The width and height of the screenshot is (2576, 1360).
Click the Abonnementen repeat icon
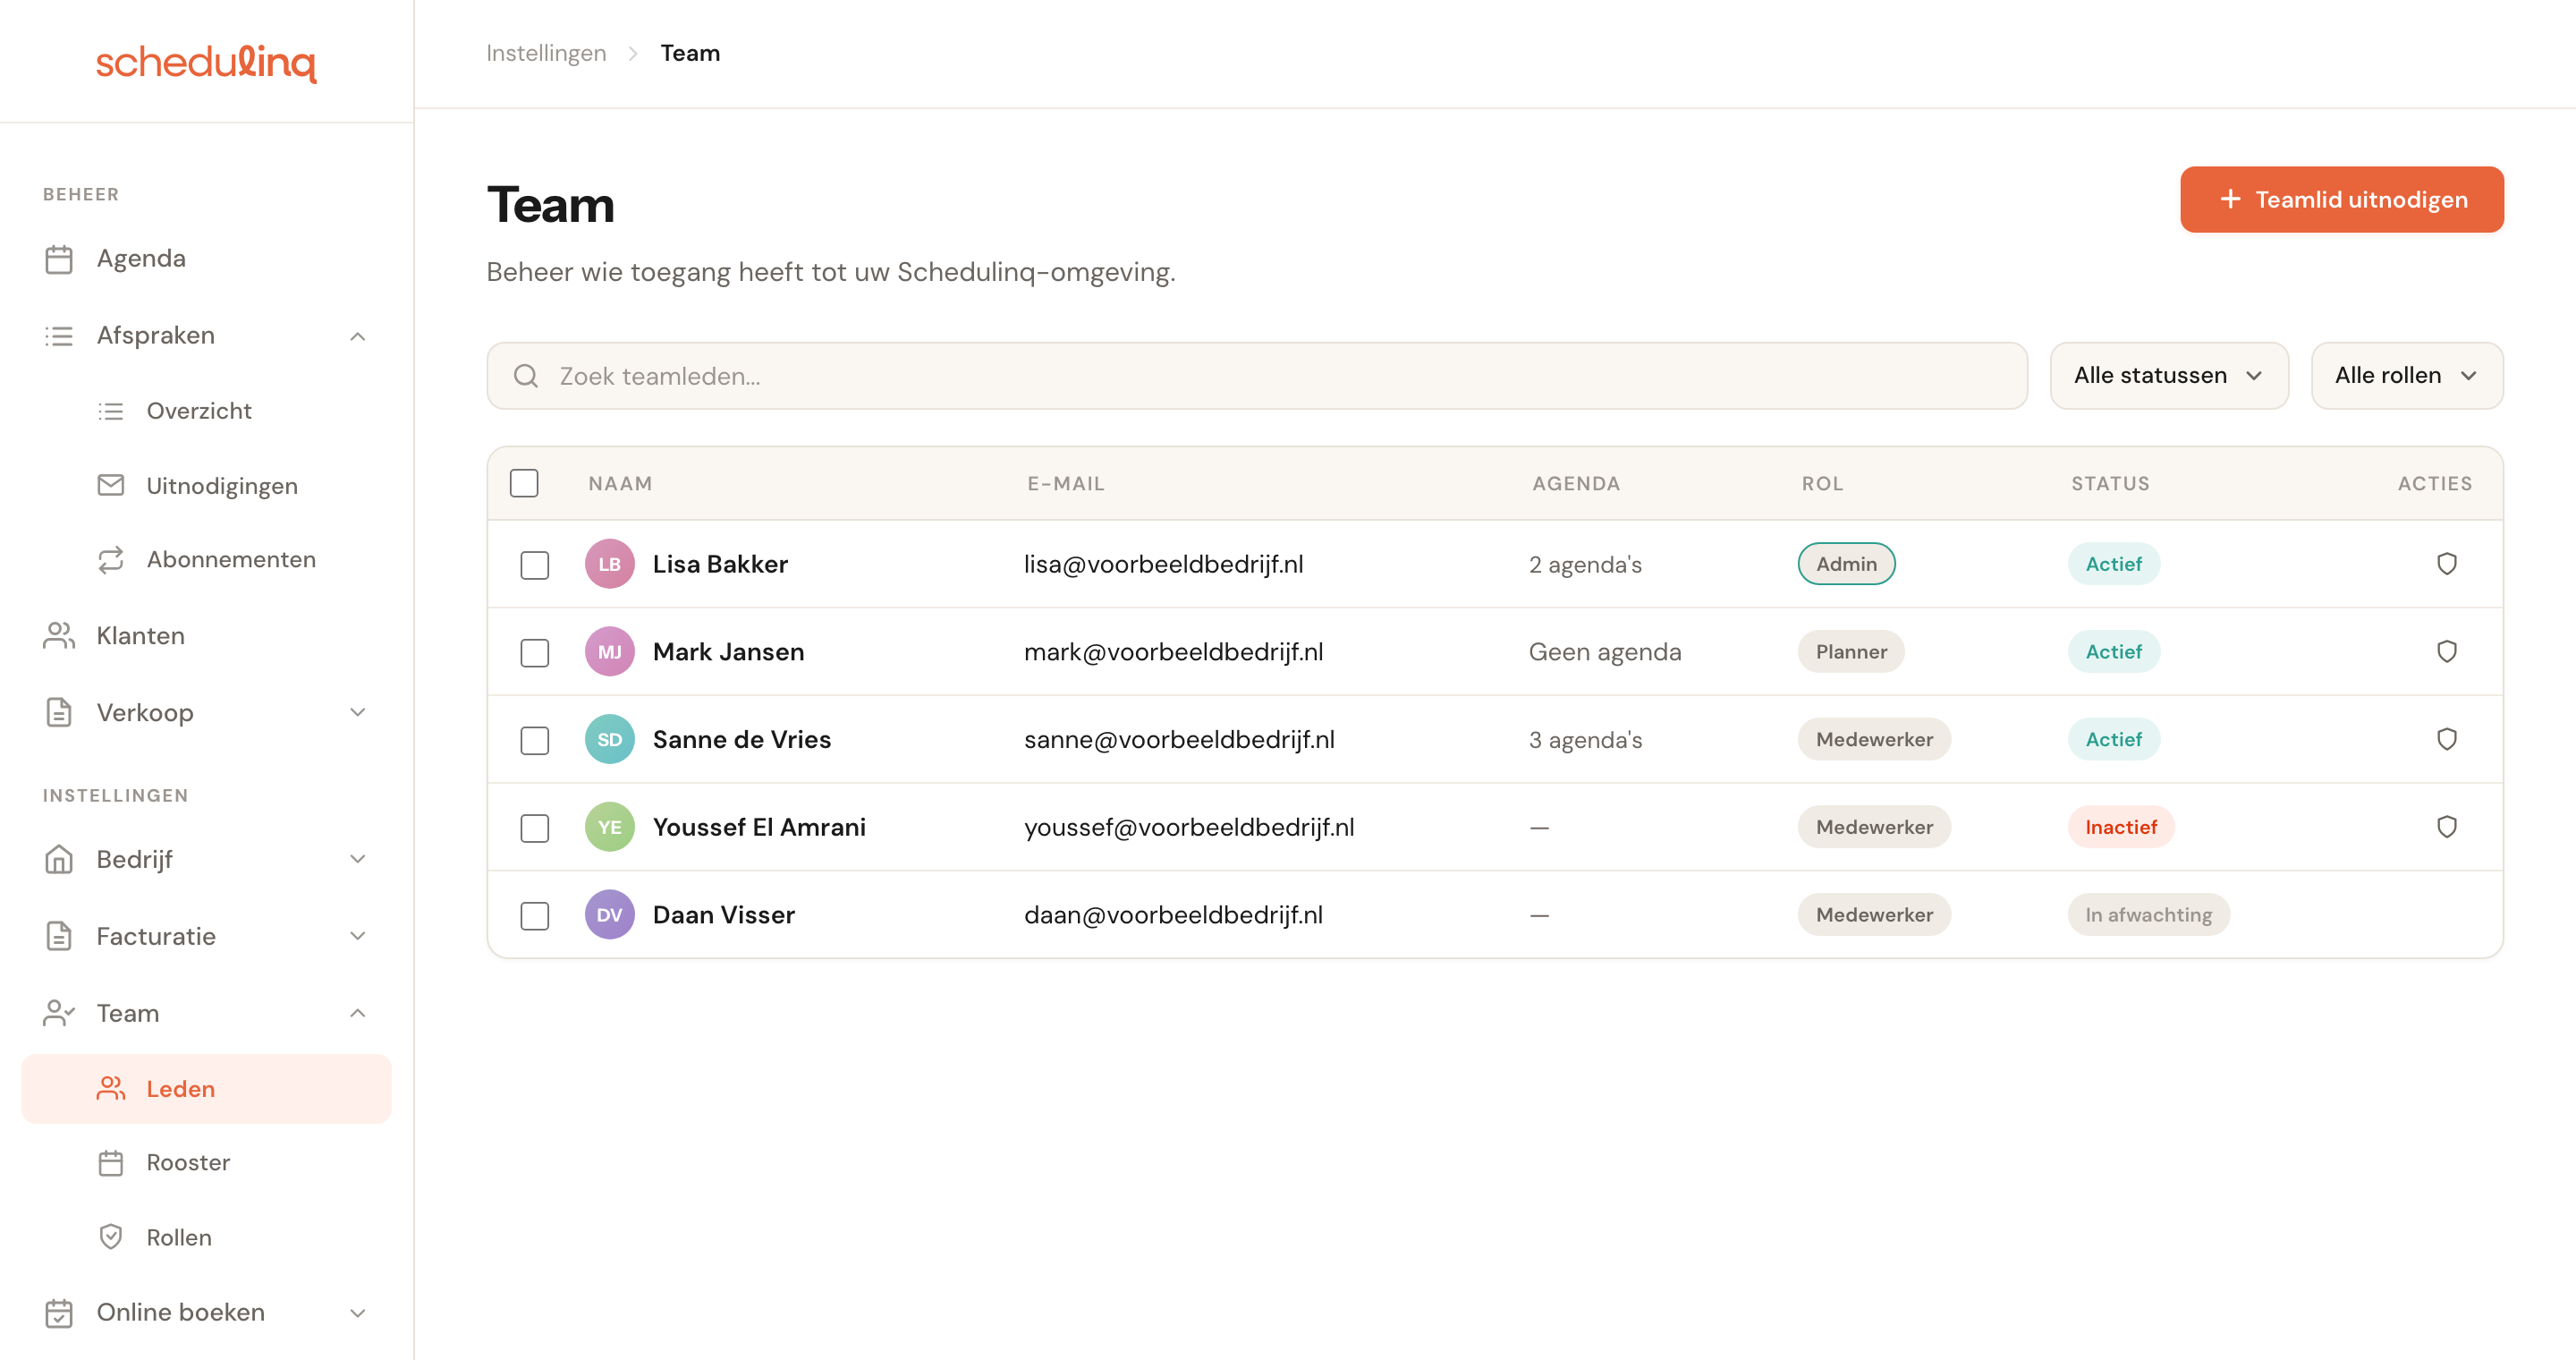tap(111, 559)
